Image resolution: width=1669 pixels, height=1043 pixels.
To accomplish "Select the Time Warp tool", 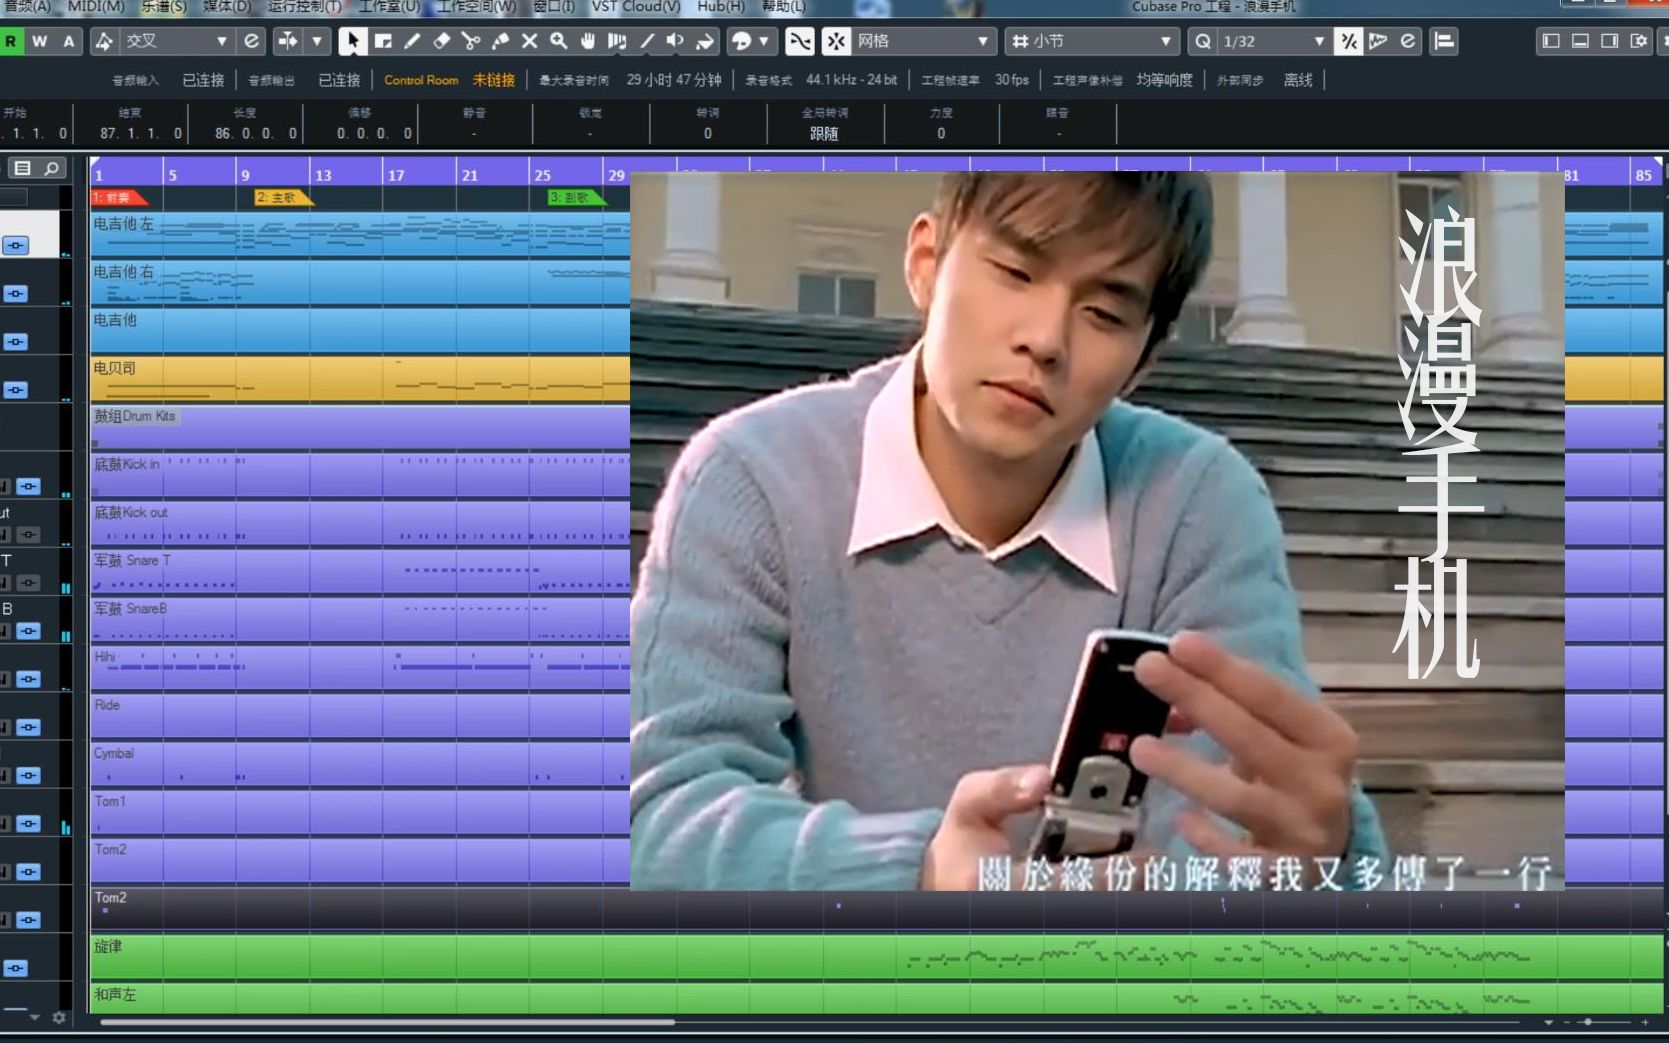I will coord(617,41).
